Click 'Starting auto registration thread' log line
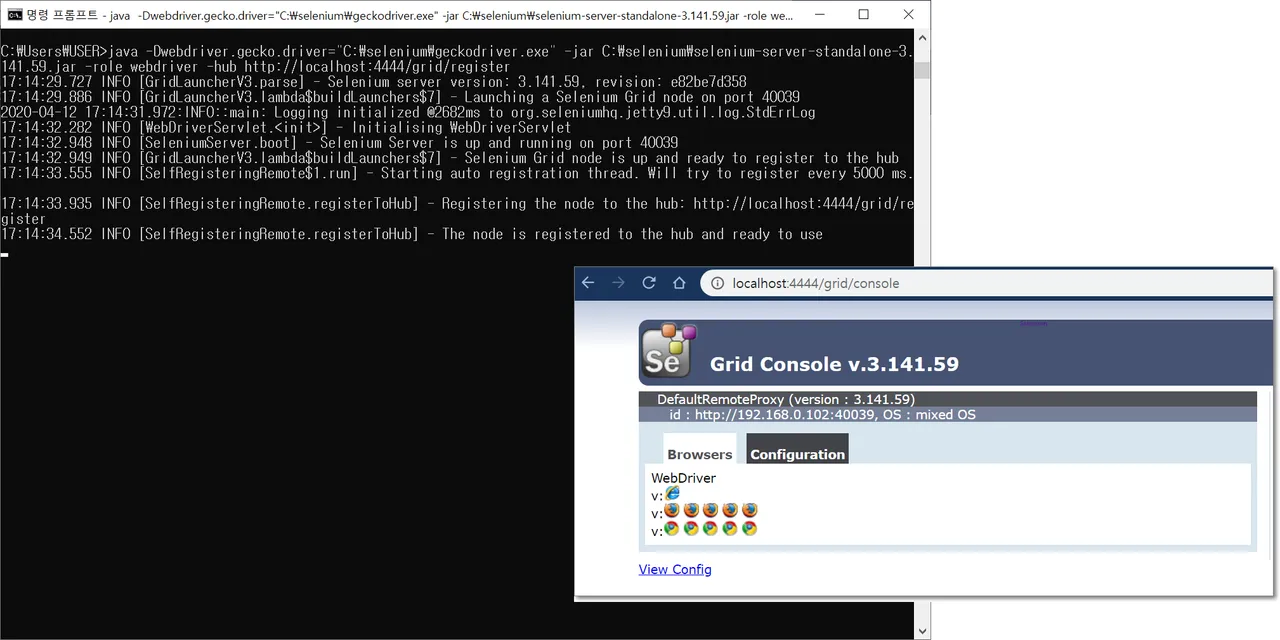Image resolution: width=1280 pixels, height=640 pixels. [457, 173]
